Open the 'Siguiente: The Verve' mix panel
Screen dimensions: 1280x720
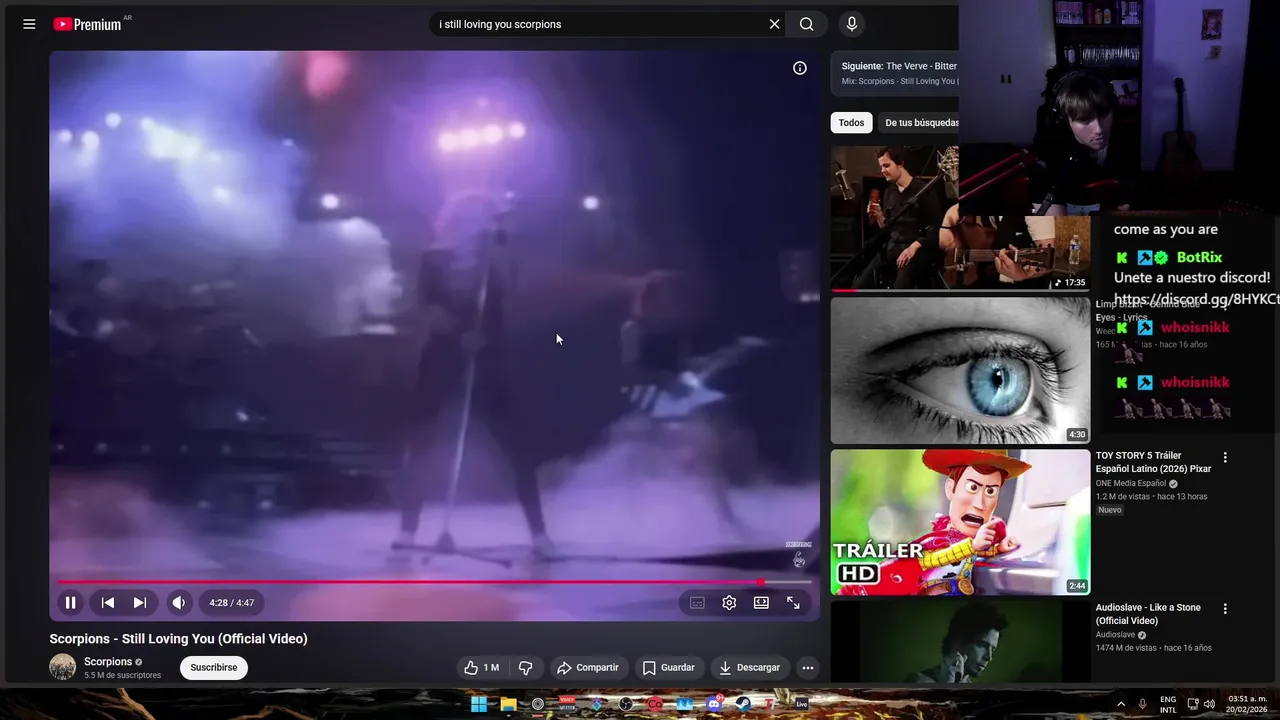[895, 73]
